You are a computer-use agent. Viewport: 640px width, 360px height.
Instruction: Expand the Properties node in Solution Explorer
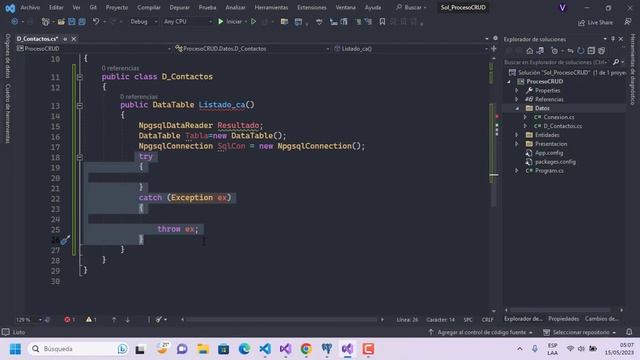tap(517, 91)
